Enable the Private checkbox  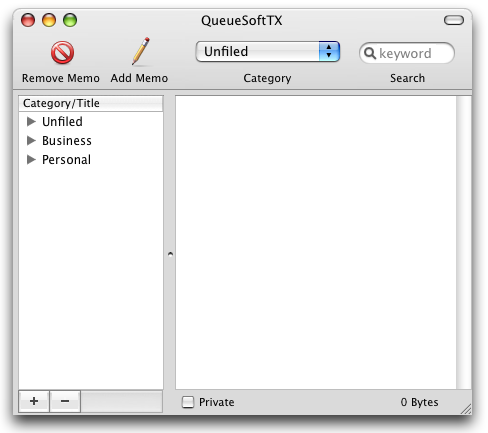(x=188, y=402)
